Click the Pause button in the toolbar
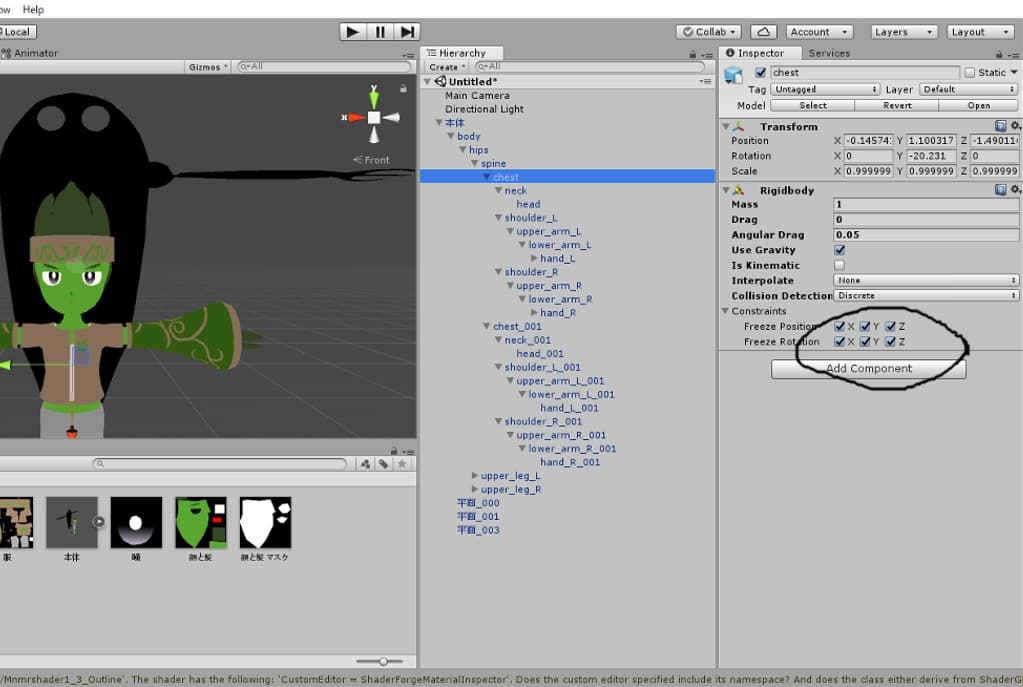The width and height of the screenshot is (1023, 687). [x=380, y=32]
